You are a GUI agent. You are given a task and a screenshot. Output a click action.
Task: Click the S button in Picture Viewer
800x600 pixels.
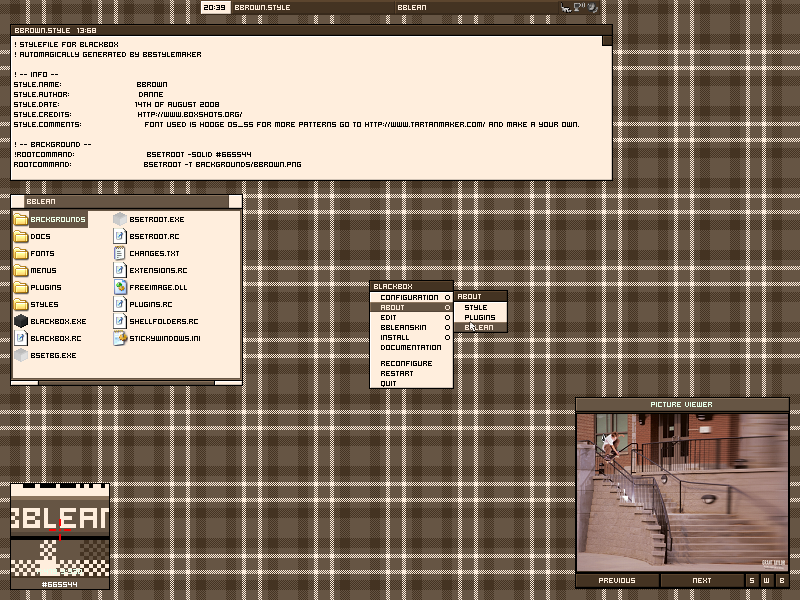(752, 581)
